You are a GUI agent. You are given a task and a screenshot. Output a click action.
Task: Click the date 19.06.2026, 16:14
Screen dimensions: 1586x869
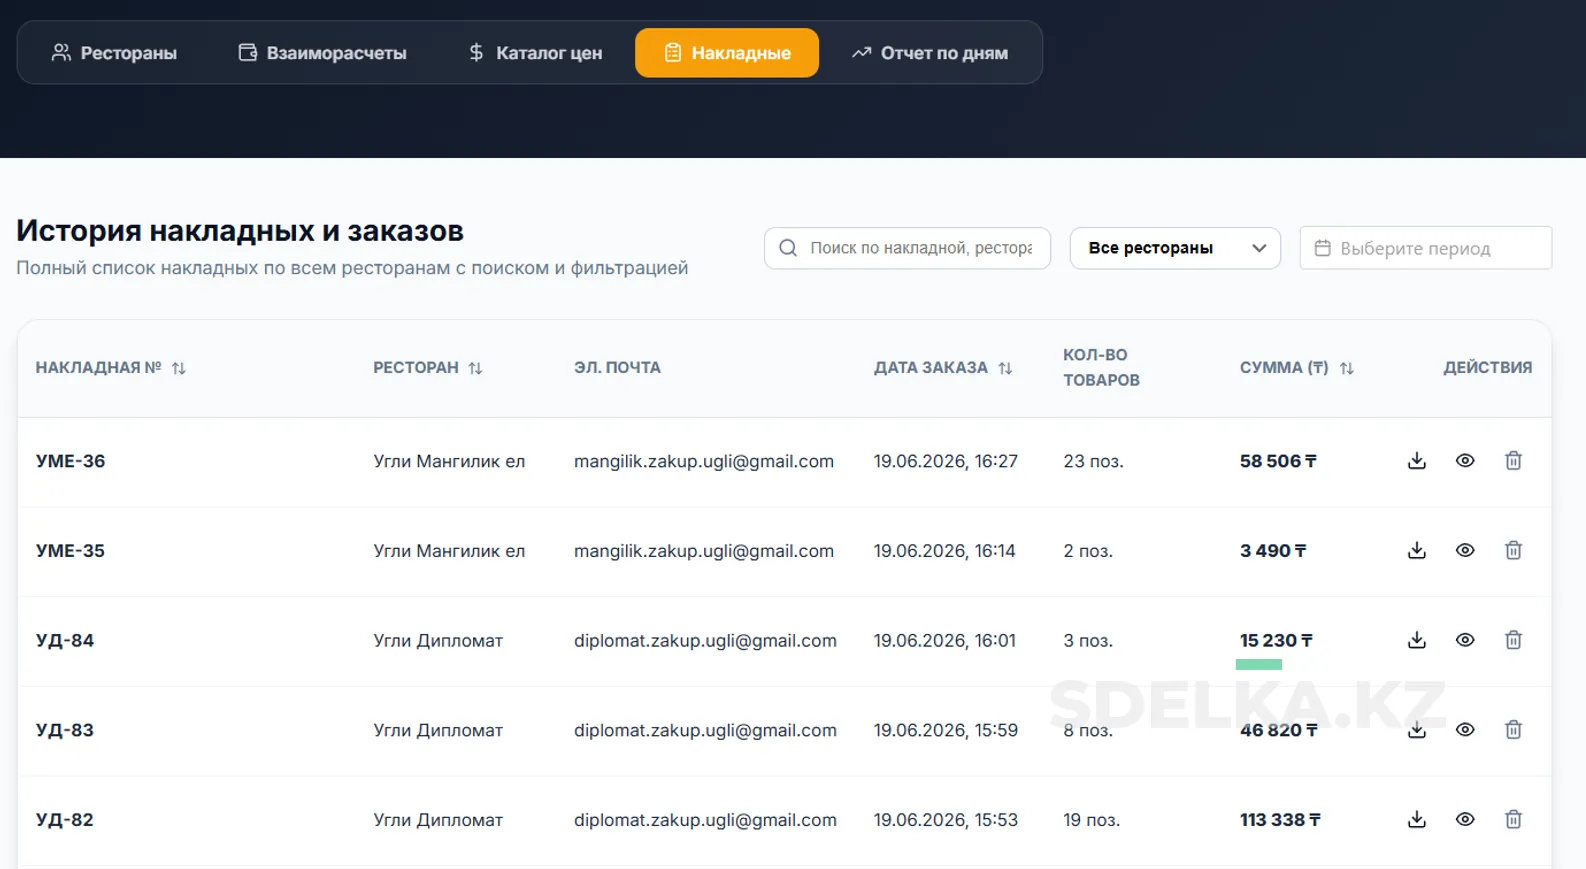pos(944,551)
